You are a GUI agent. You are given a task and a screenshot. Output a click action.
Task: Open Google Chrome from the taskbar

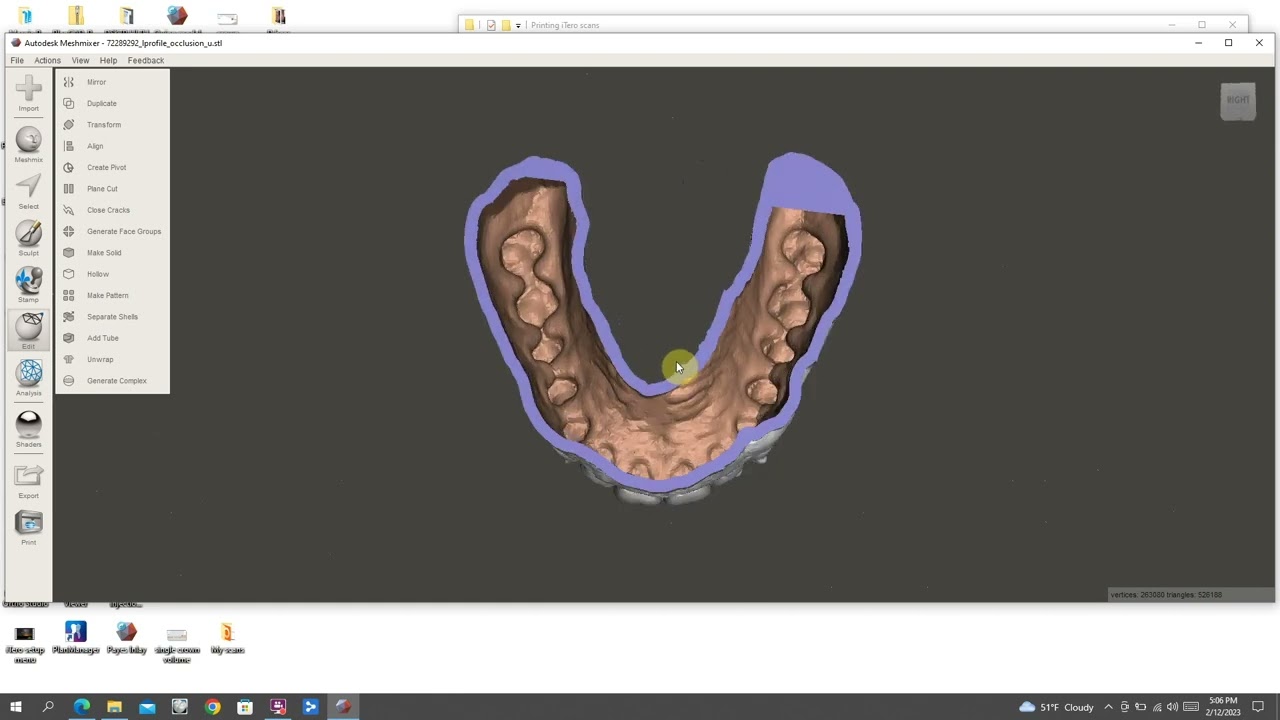pyautogui.click(x=212, y=707)
